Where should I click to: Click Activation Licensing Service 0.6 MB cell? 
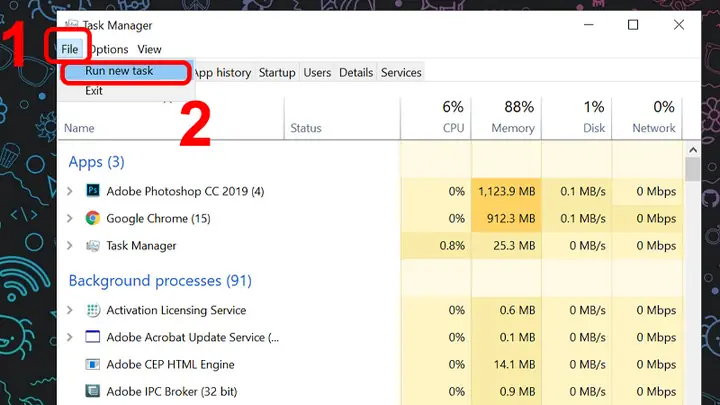click(x=506, y=310)
